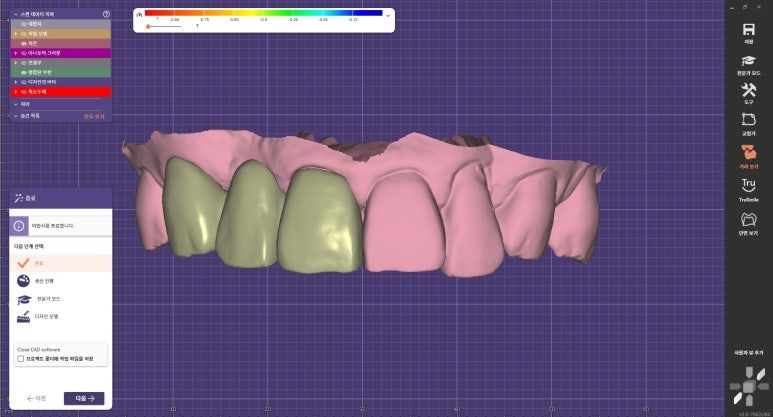The height and width of the screenshot is (417, 773).
Task: Check the box under Close CAD software
Action: (x=21, y=359)
